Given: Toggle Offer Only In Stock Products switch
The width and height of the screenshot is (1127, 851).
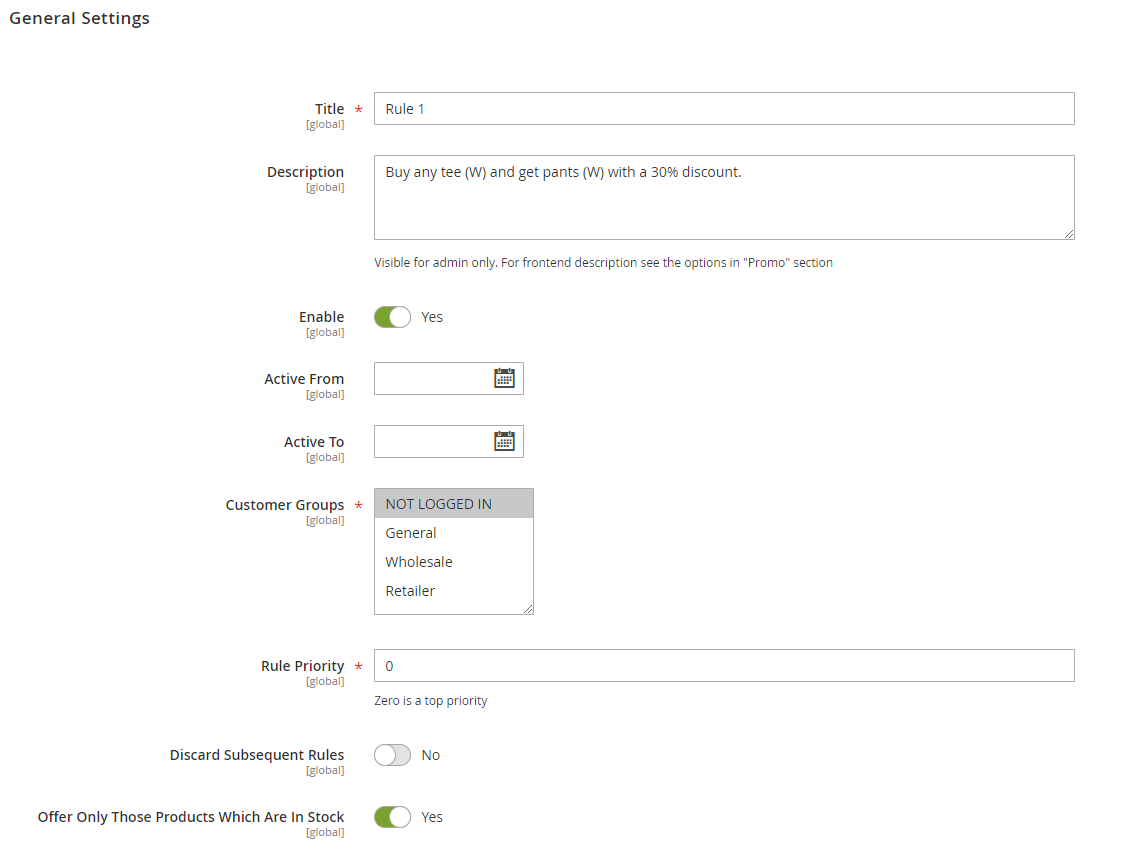Looking at the screenshot, I should (392, 817).
